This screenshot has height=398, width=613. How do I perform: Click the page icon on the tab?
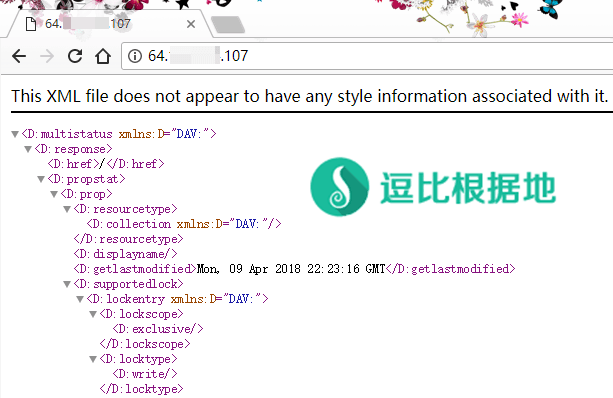(31, 24)
